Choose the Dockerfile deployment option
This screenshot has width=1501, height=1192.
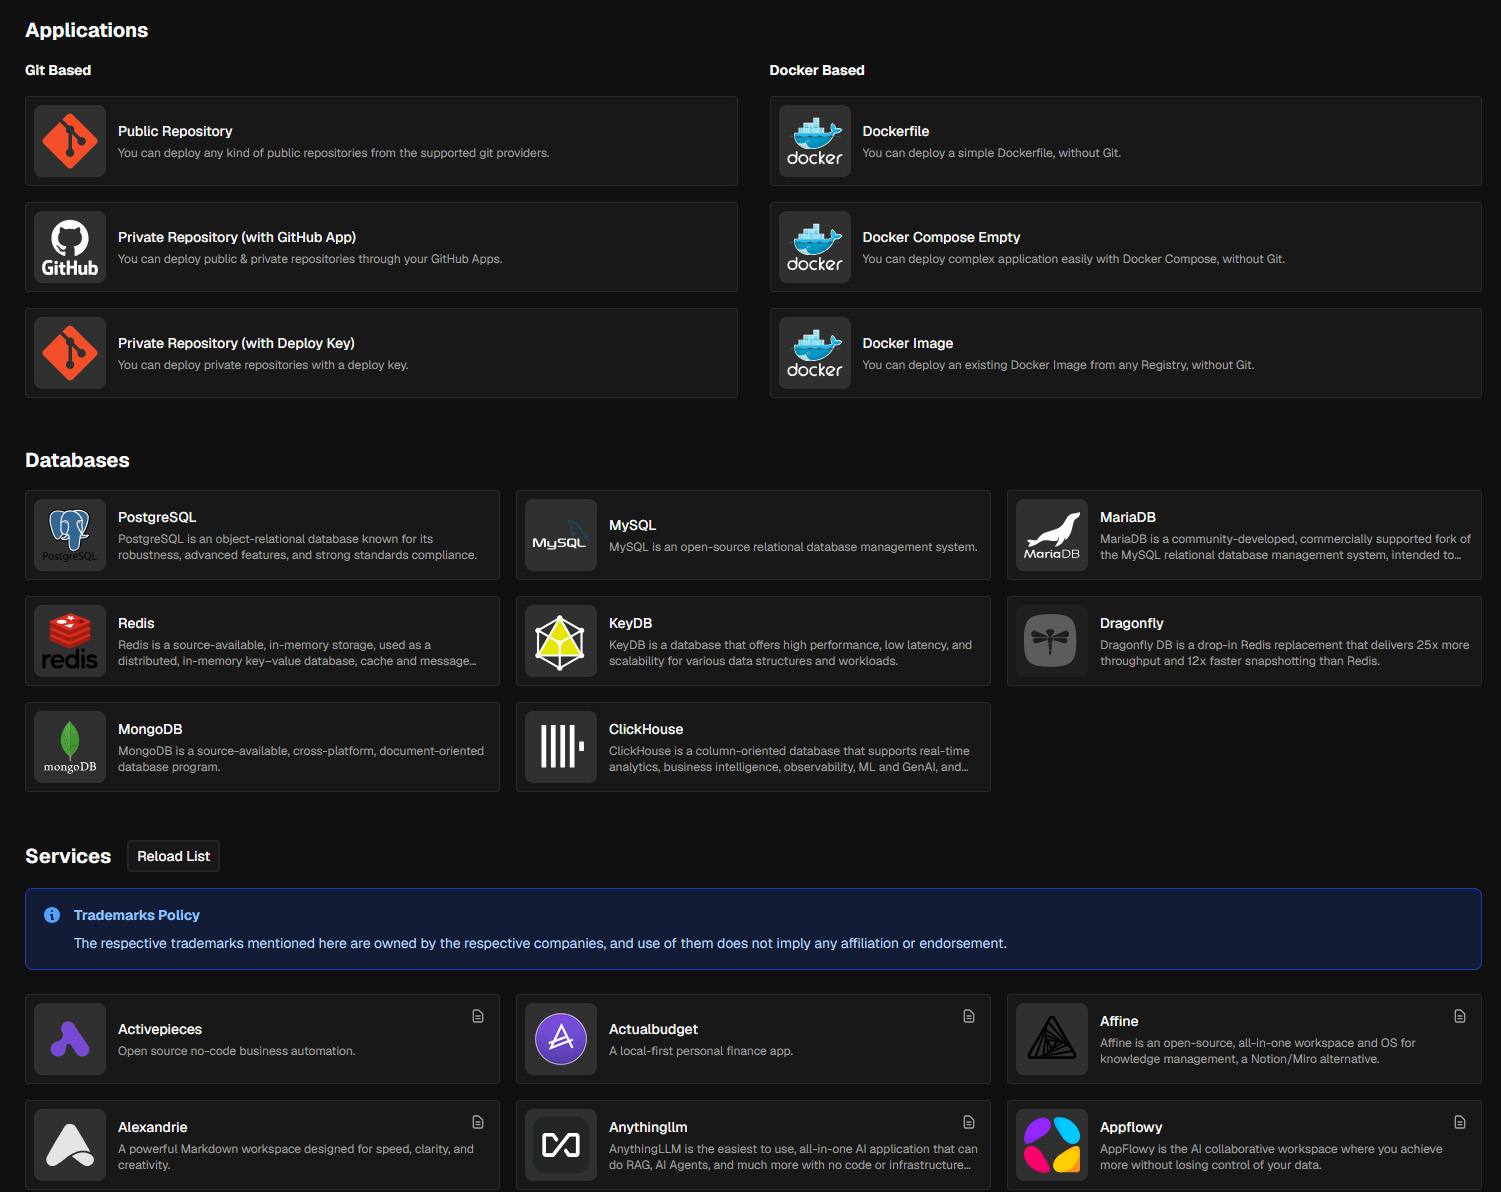pyautogui.click(x=896, y=131)
